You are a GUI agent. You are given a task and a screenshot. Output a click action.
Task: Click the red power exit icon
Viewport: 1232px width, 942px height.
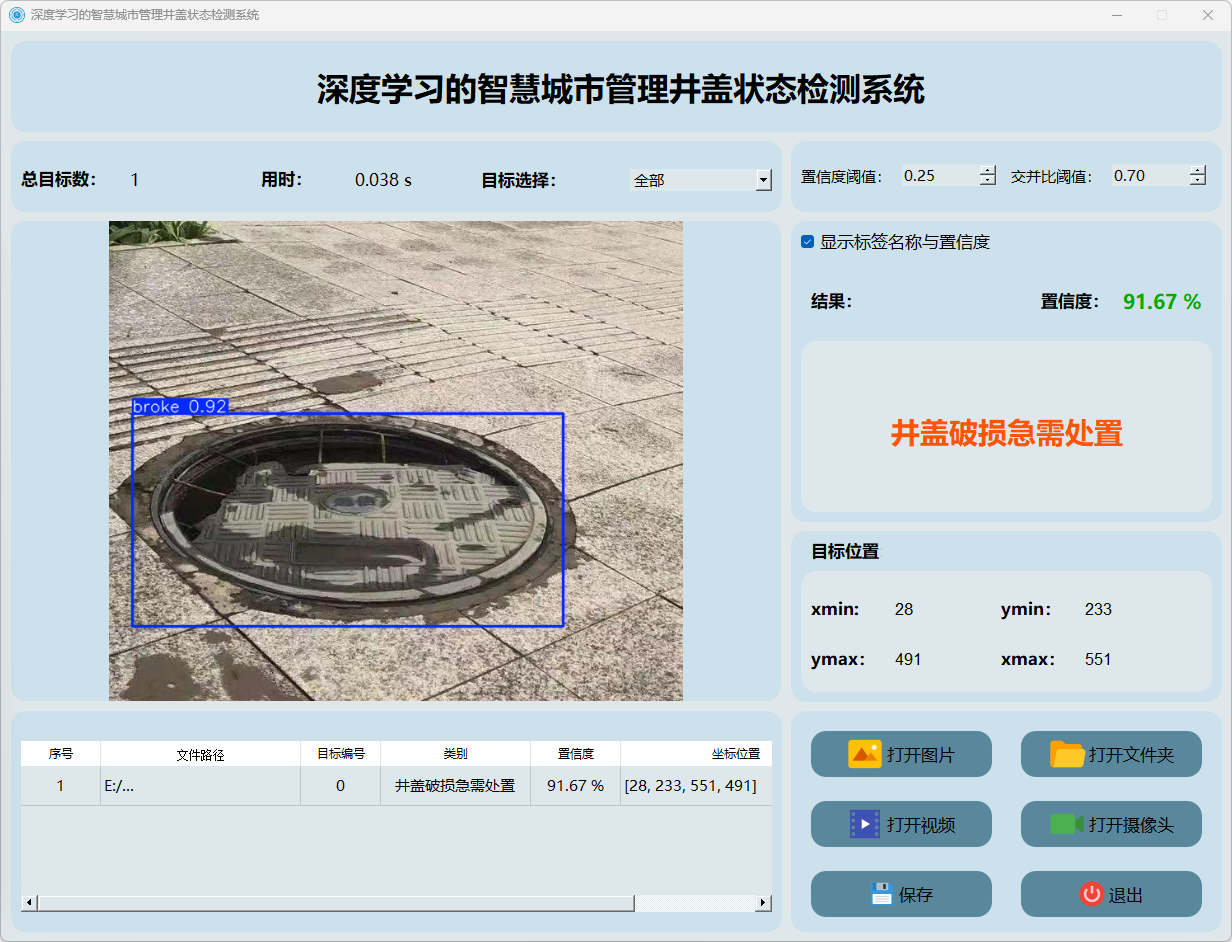click(x=1091, y=894)
